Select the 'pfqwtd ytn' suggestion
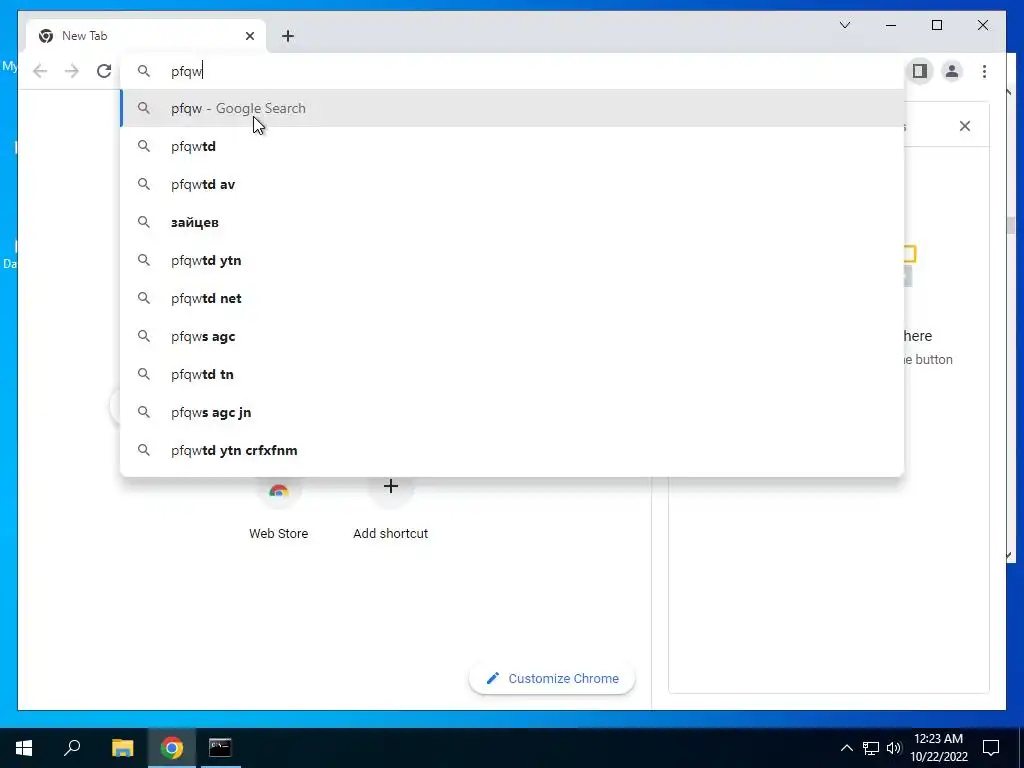 [x=512, y=260]
